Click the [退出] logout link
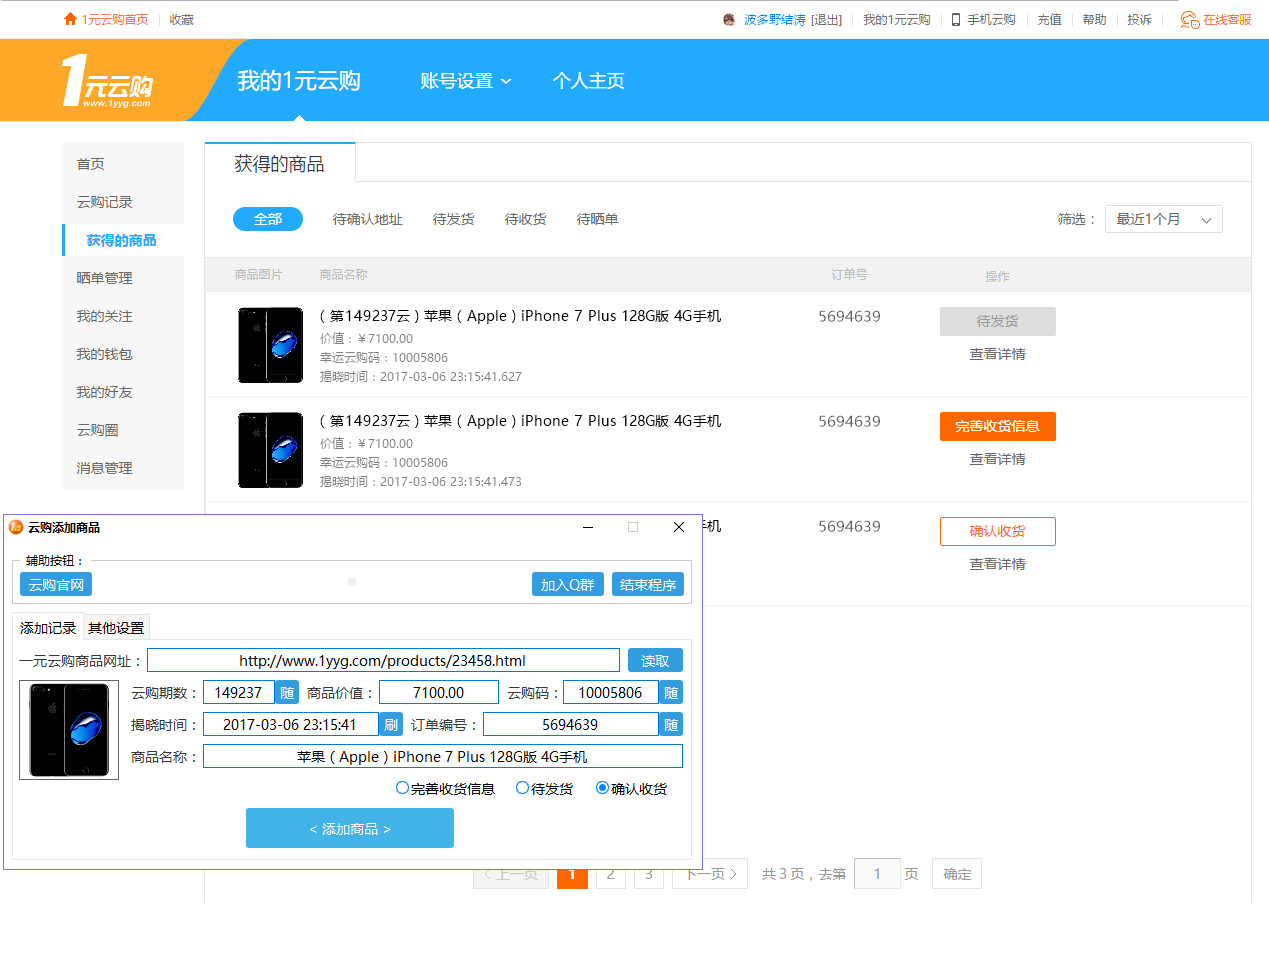 click(826, 19)
